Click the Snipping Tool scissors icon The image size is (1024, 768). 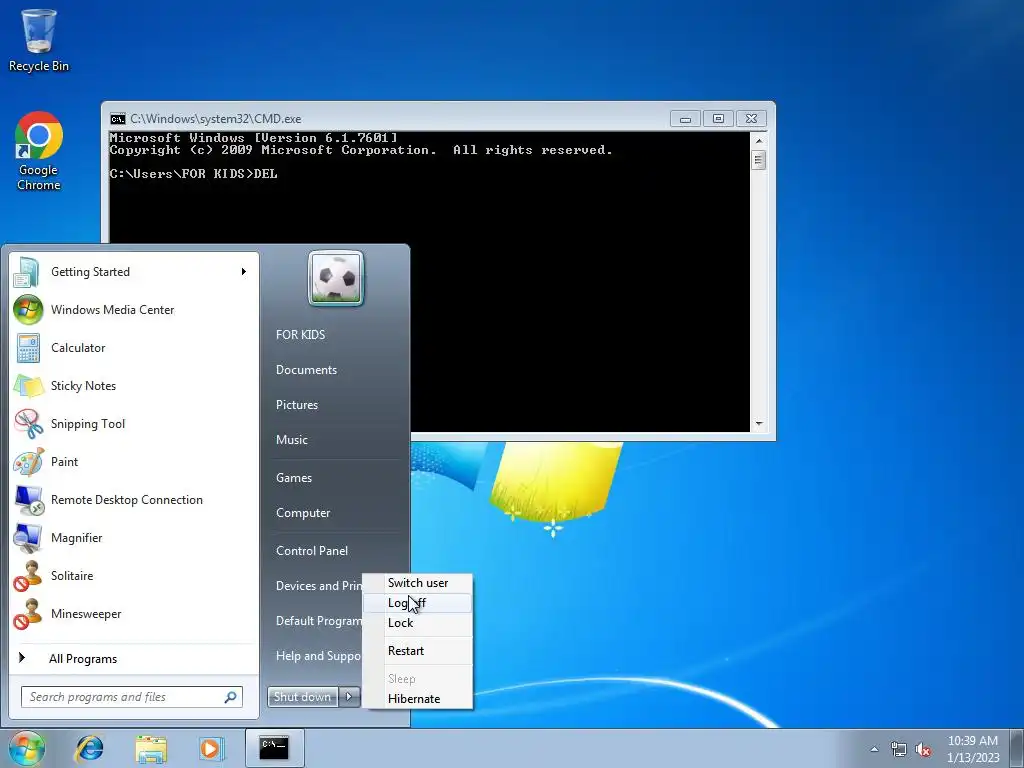pyautogui.click(x=28, y=423)
